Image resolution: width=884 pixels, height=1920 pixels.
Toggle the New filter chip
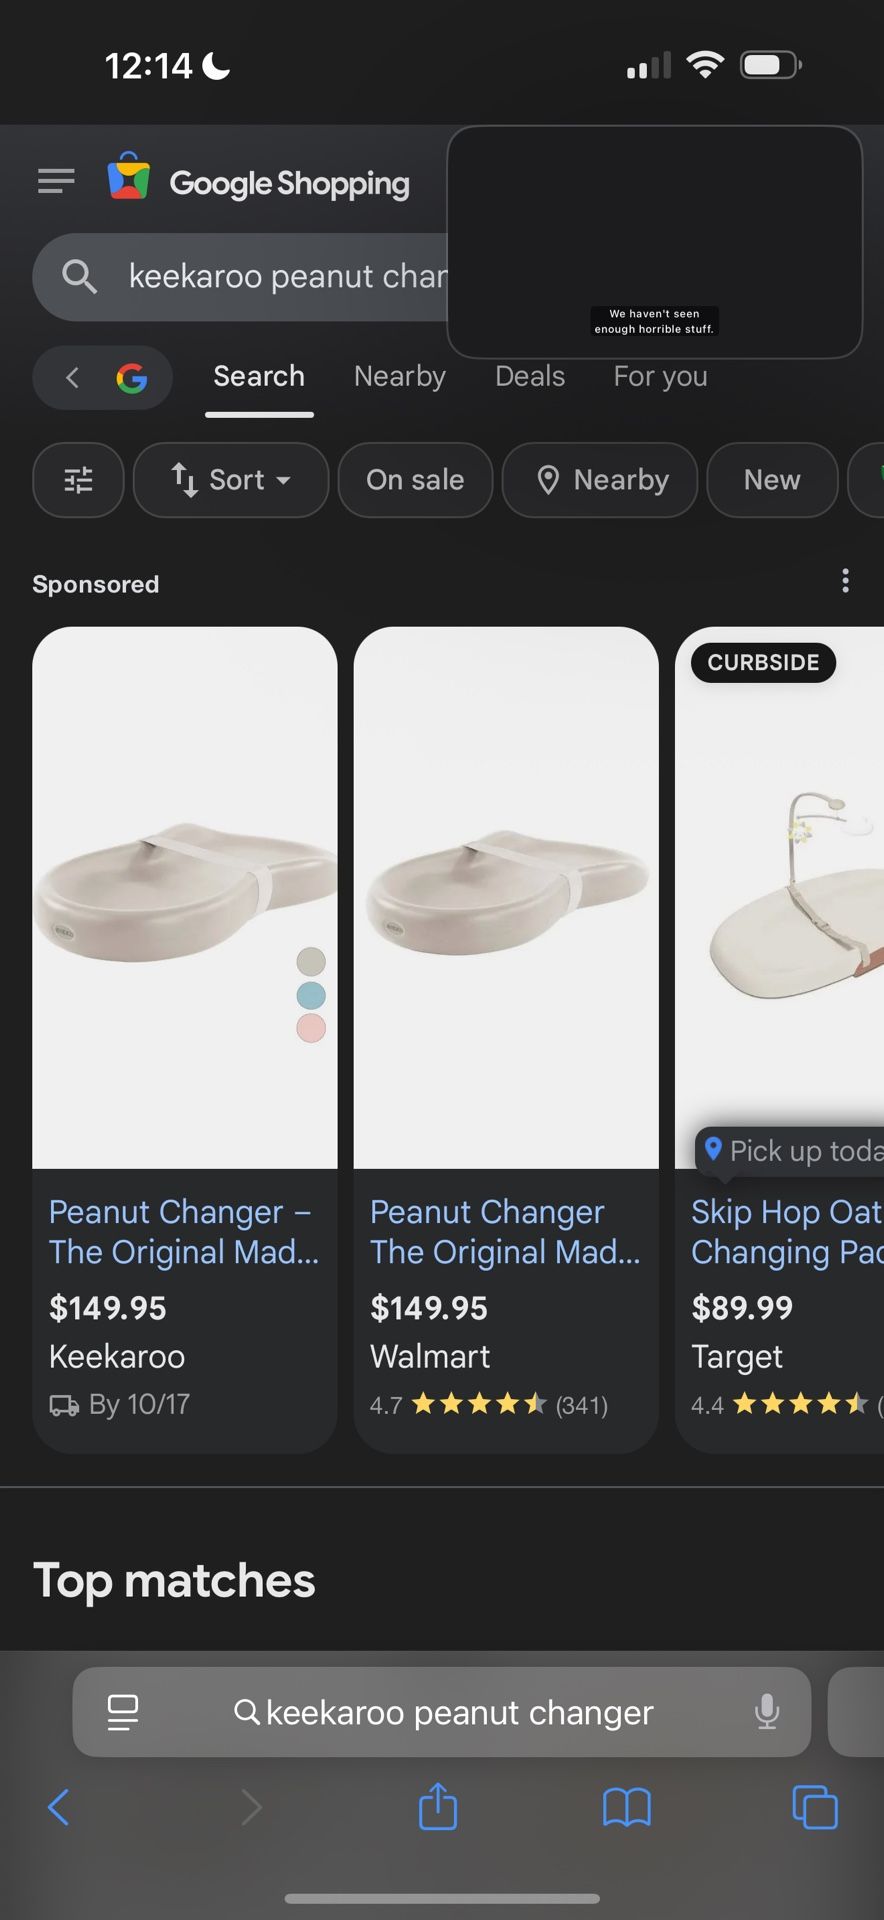click(x=772, y=480)
